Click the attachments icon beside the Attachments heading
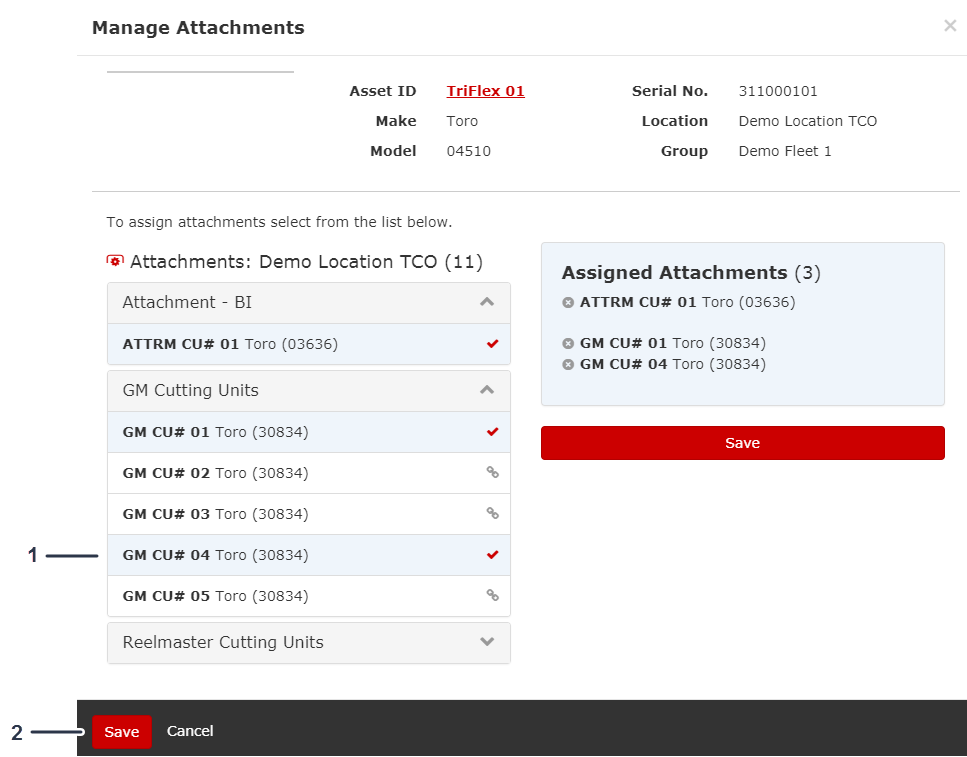967x757 pixels. pyautogui.click(x=115, y=262)
